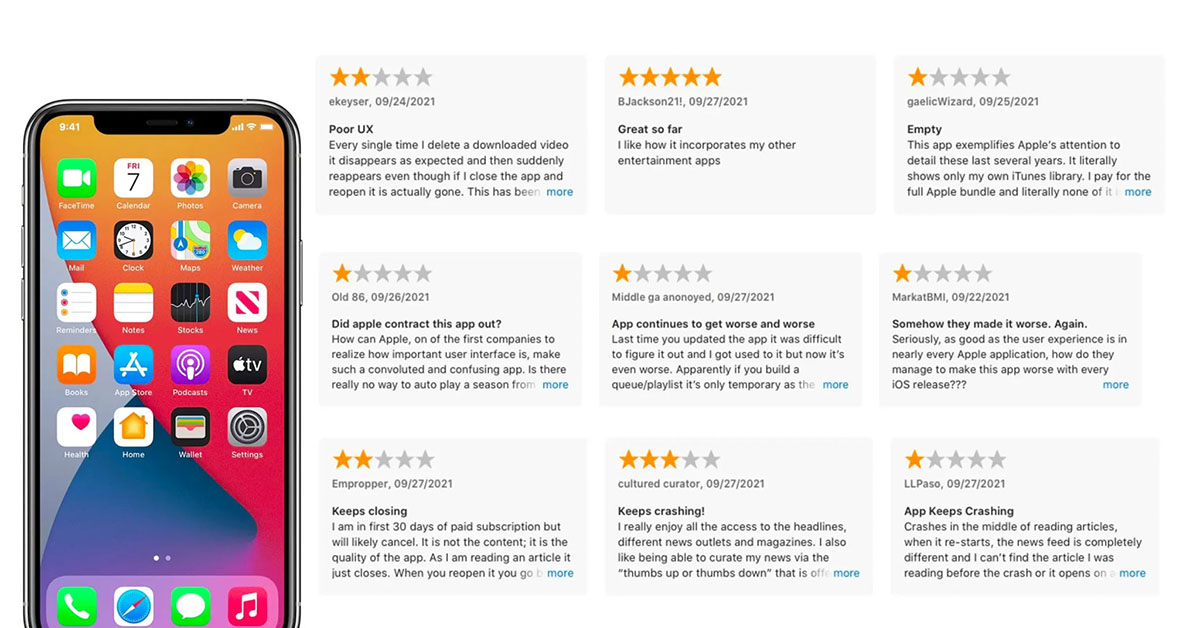
Task: Open the Maps app
Action: [190, 241]
